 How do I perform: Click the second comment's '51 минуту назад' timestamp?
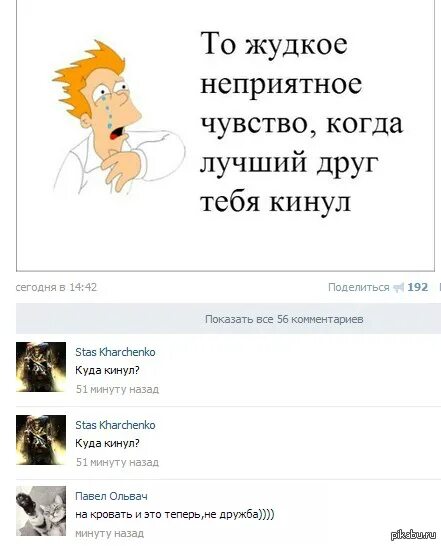(x=117, y=462)
